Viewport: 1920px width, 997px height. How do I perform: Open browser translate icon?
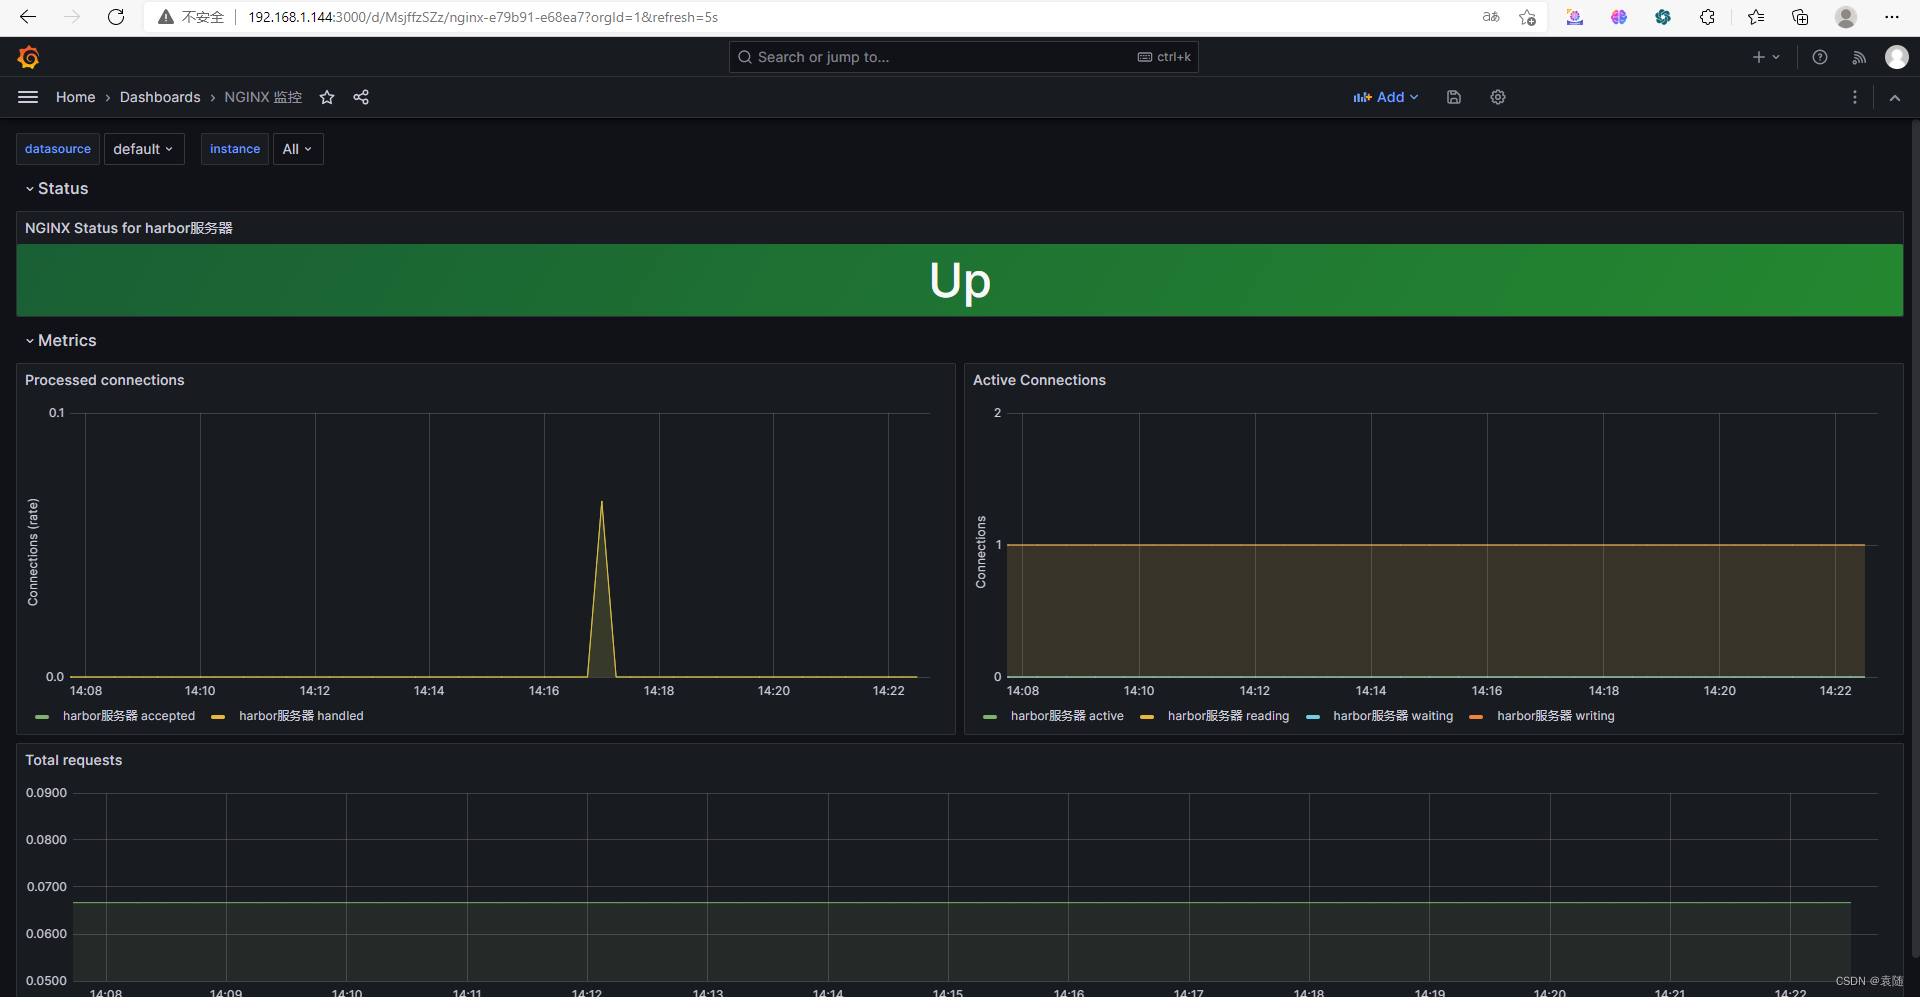click(x=1491, y=17)
